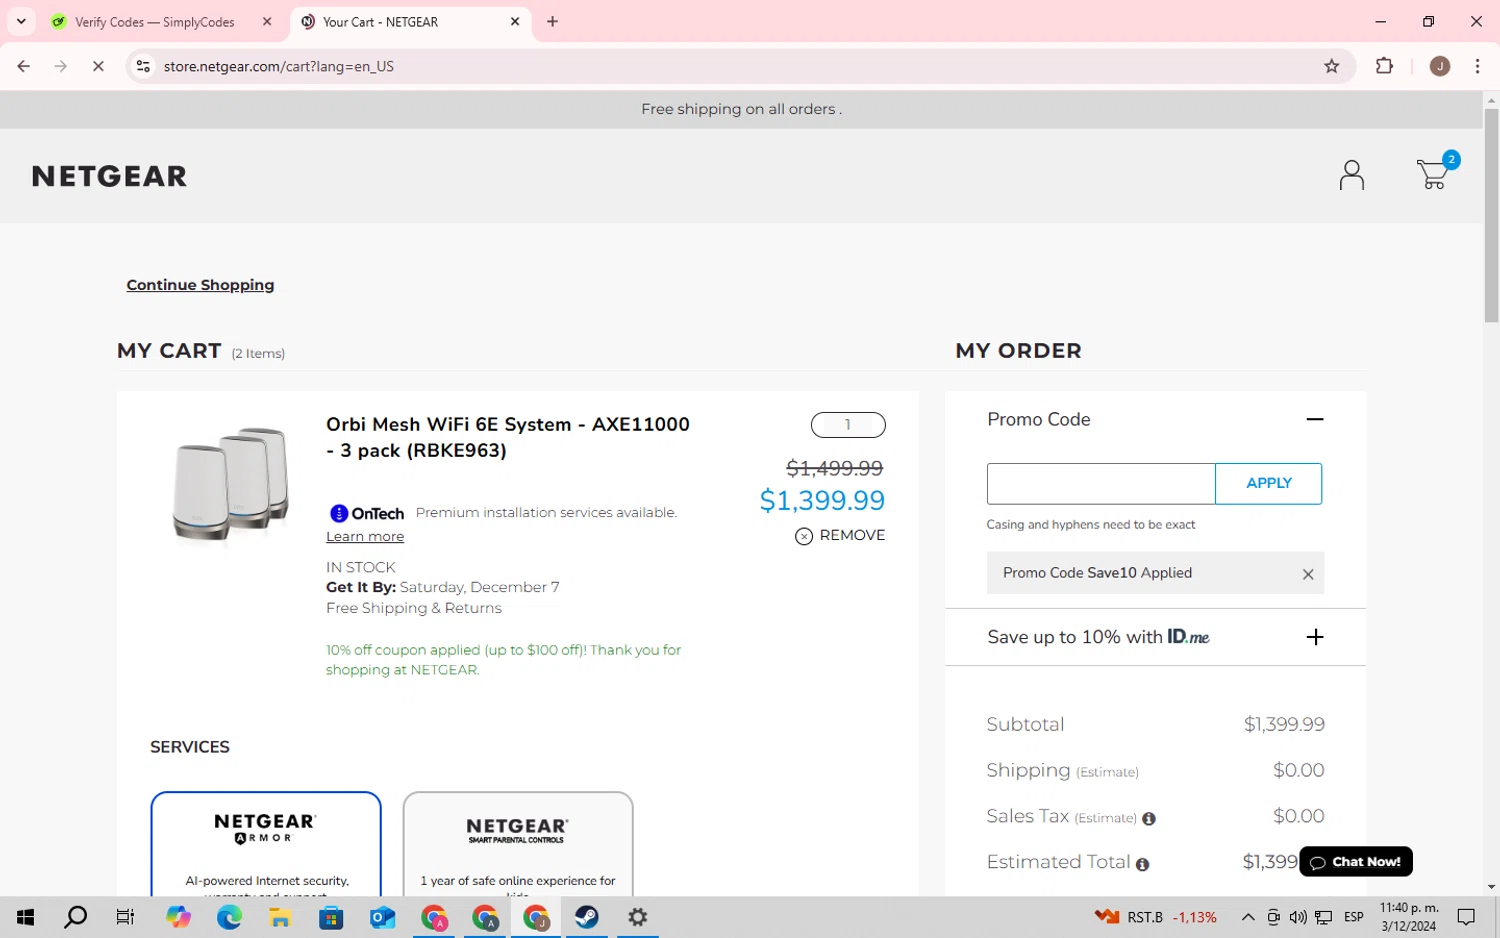Remove the Orbi Mesh item
The image size is (1500, 938).
pos(840,536)
